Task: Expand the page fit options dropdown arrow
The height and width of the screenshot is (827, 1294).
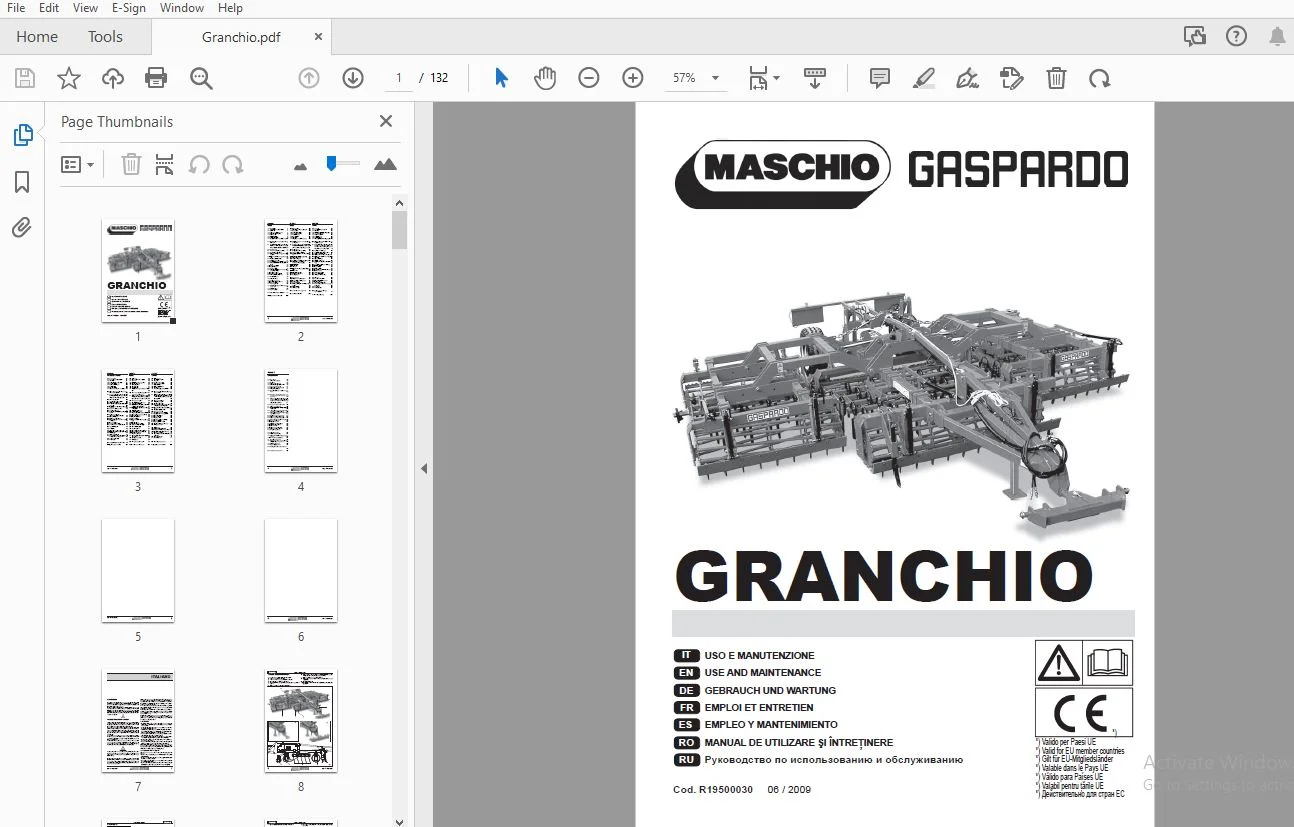Action: point(777,78)
